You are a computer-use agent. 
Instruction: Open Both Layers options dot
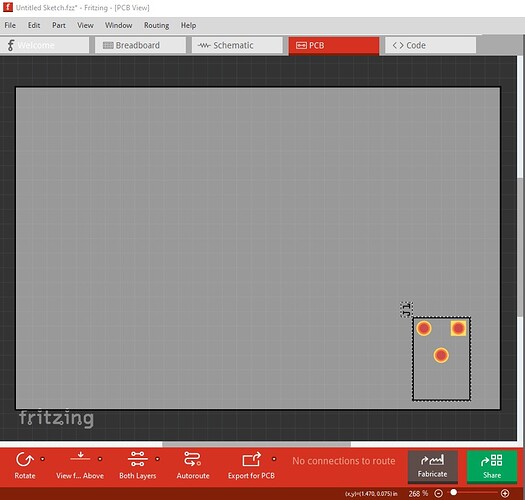[x=157, y=459]
